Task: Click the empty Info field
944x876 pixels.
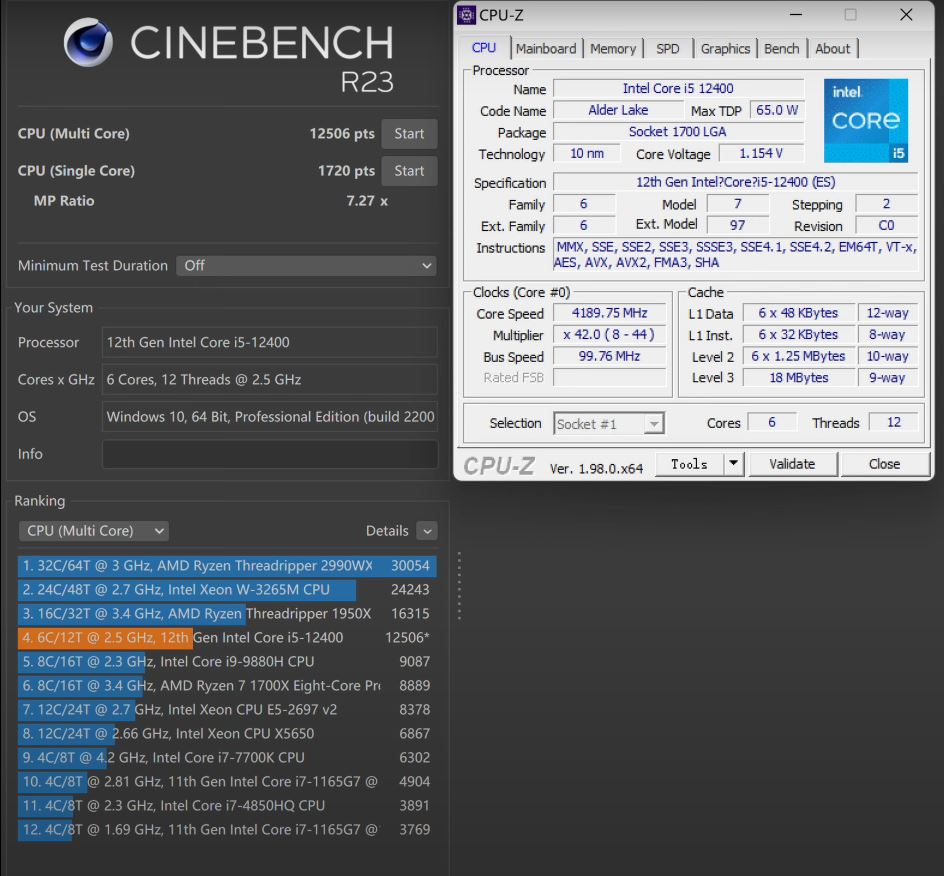Action: click(x=269, y=454)
